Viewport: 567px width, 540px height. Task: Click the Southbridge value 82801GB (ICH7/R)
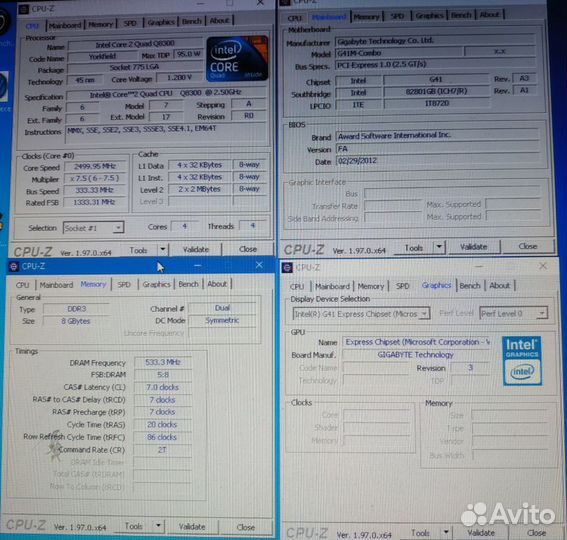[436, 91]
